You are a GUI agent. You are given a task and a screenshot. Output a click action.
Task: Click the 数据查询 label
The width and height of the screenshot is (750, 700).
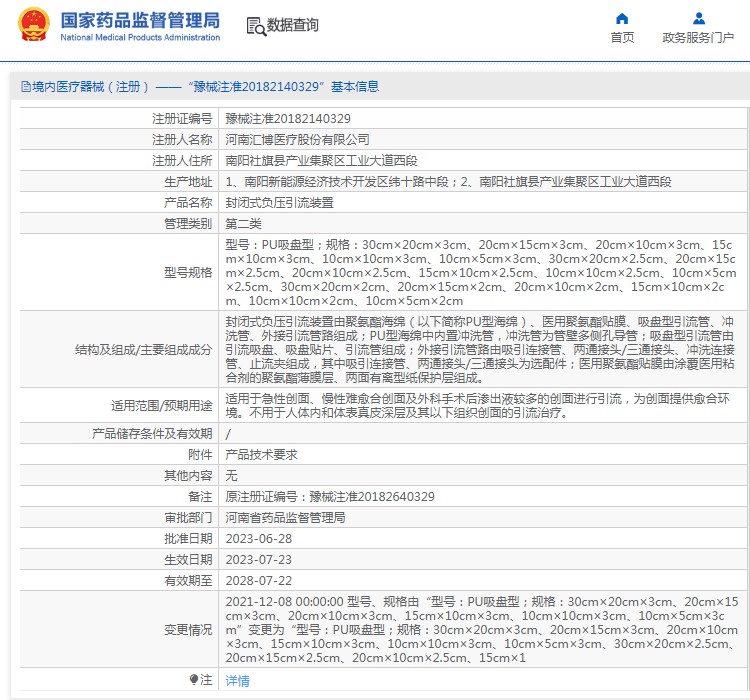[x=292, y=25]
